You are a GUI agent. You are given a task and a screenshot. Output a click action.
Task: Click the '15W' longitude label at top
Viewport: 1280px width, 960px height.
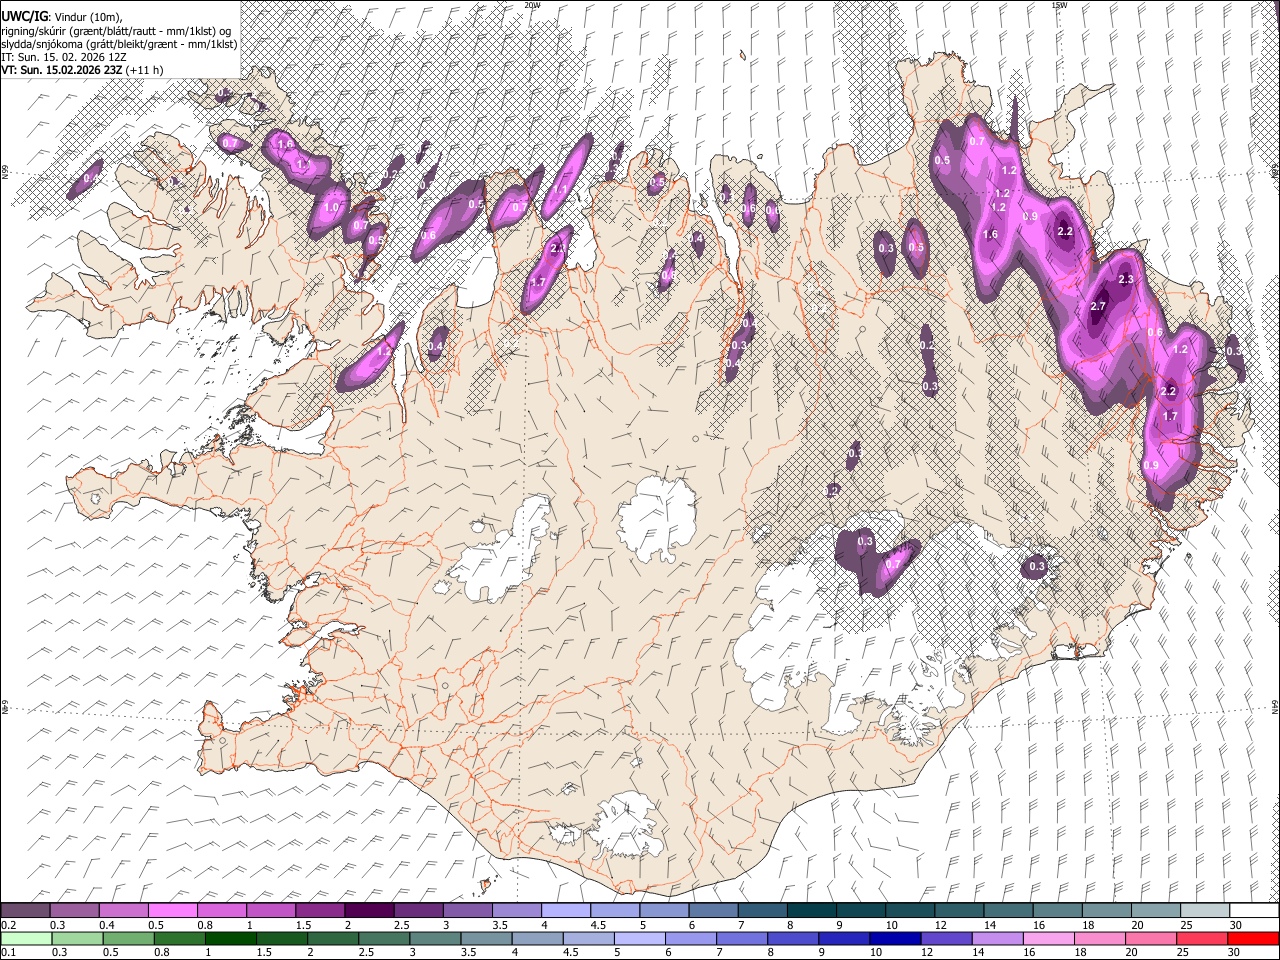(1058, 5)
